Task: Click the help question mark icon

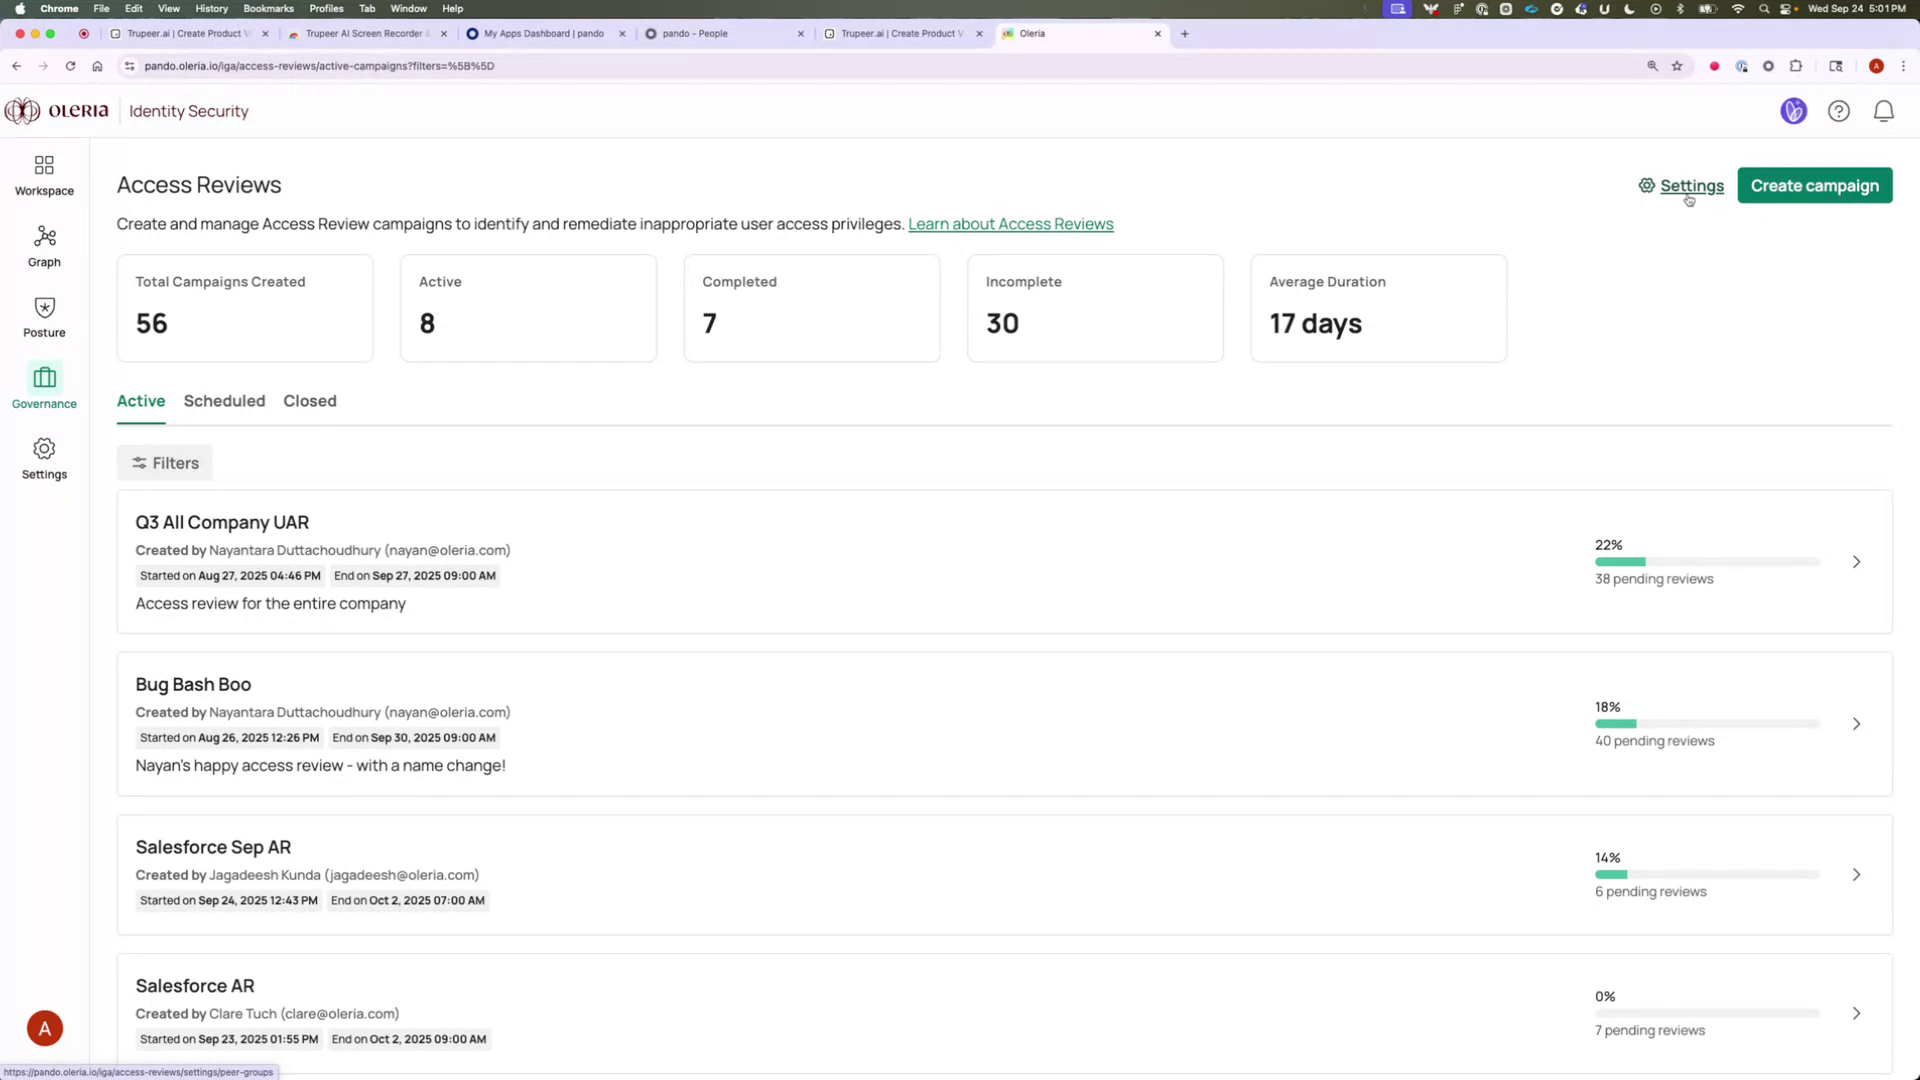Action: 1839,111
